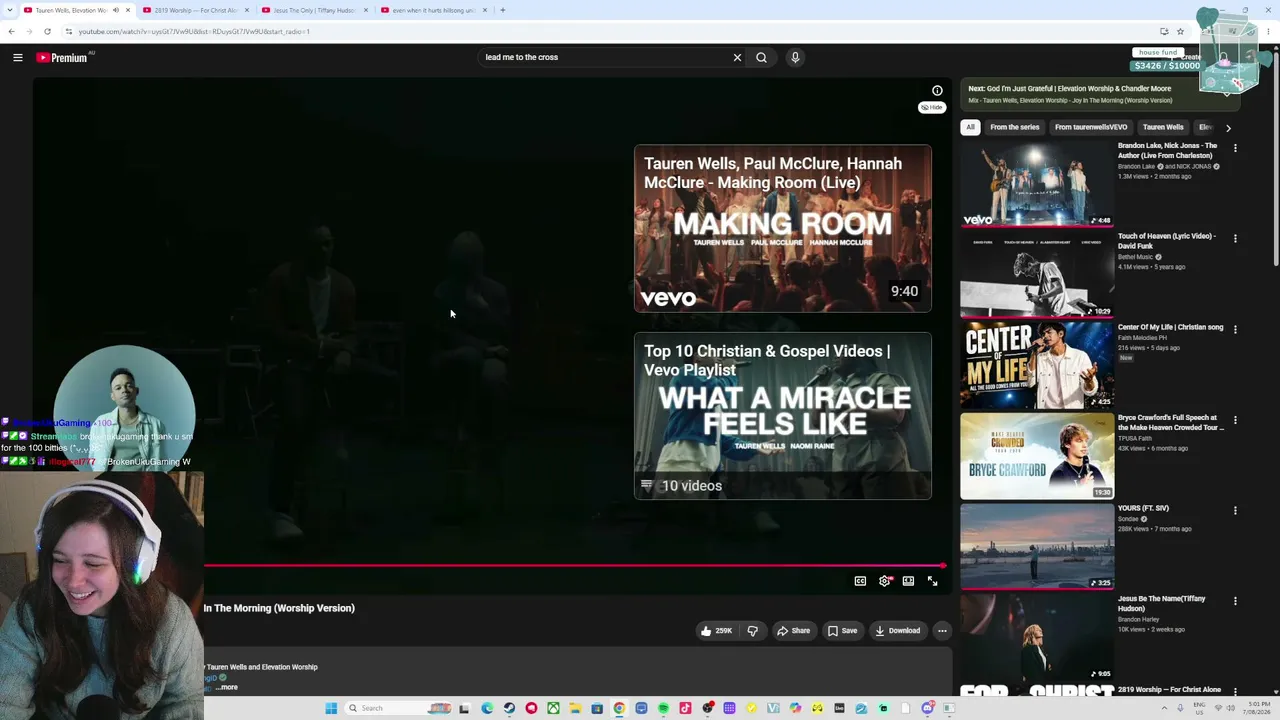The height and width of the screenshot is (720, 1280).
Task: Open Spotify from the taskbar
Action: pyautogui.click(x=663, y=708)
